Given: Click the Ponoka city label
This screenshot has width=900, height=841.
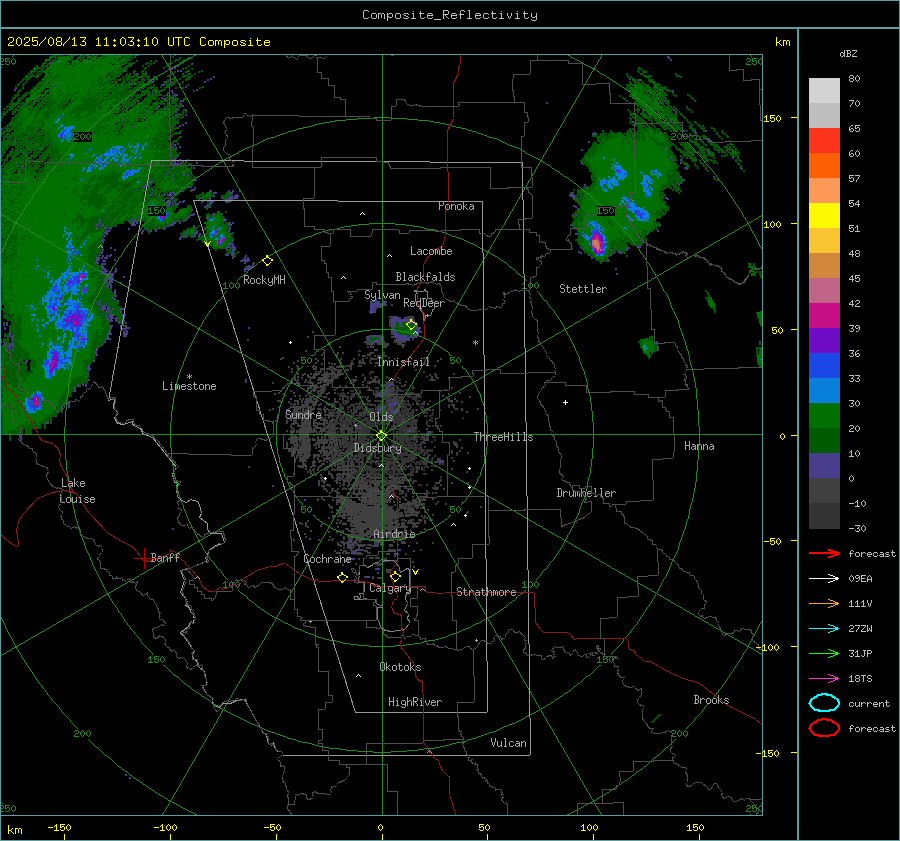Looking at the screenshot, I should [x=456, y=206].
